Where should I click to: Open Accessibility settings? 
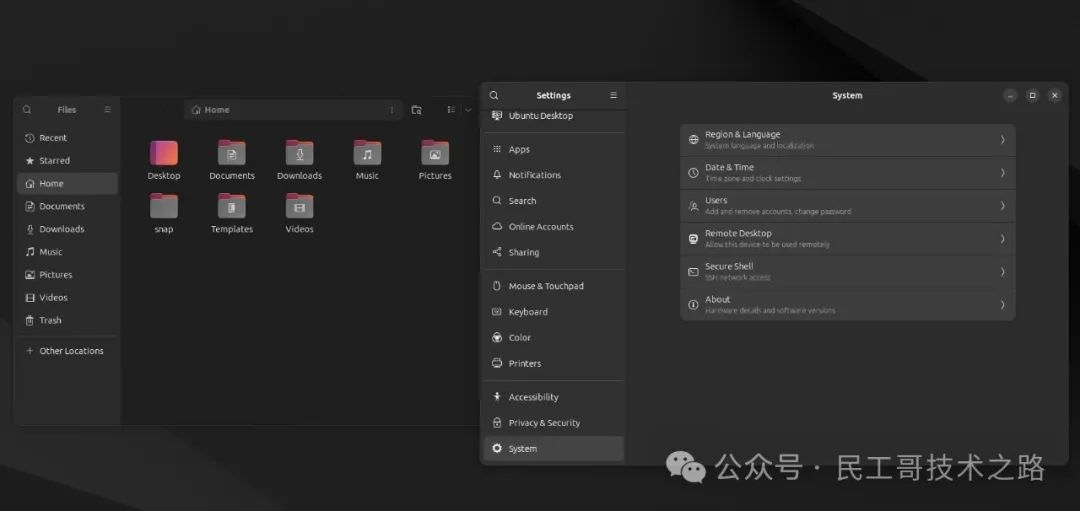(554, 397)
